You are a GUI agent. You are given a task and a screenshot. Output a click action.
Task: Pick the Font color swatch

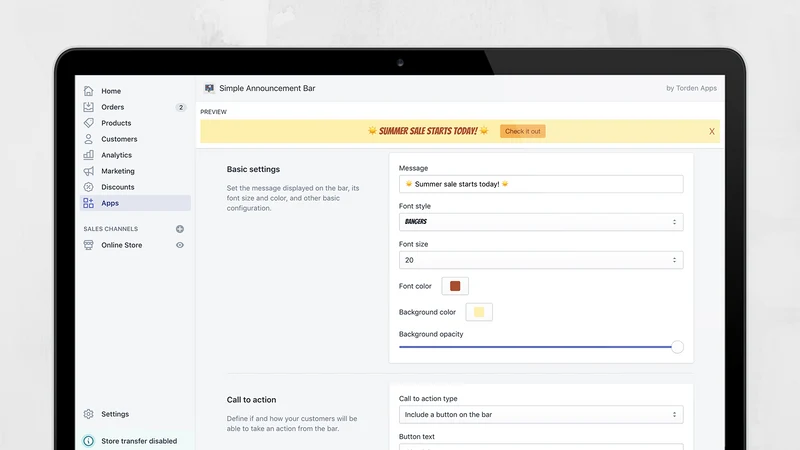coord(455,286)
